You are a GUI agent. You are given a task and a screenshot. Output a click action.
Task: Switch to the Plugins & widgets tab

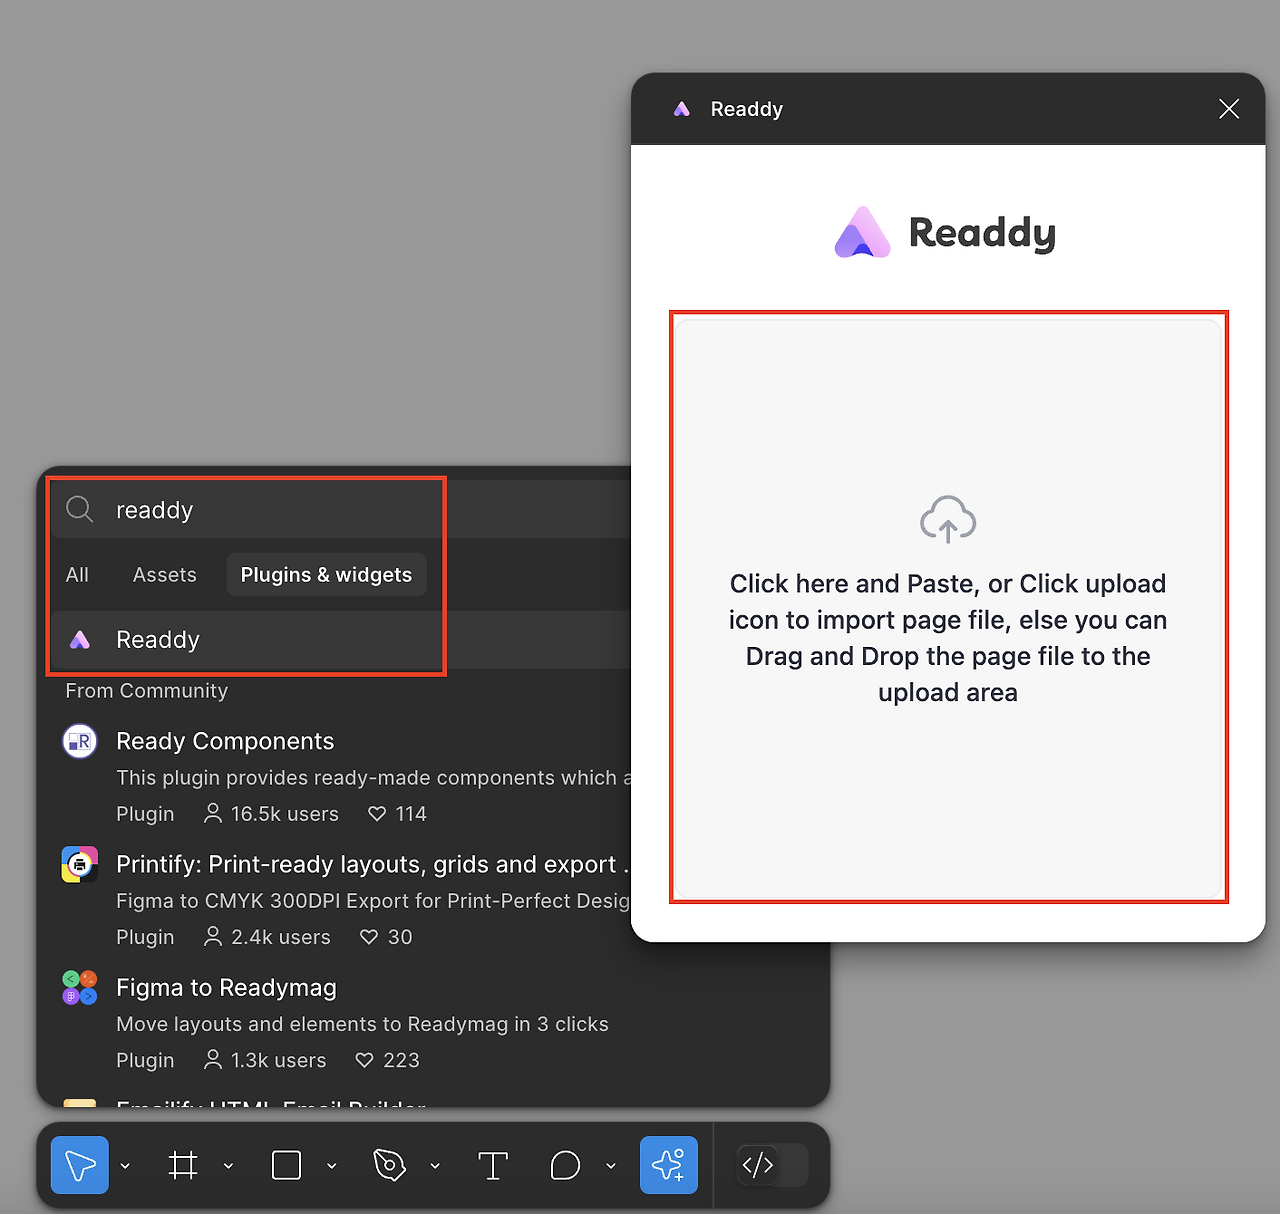(x=326, y=575)
